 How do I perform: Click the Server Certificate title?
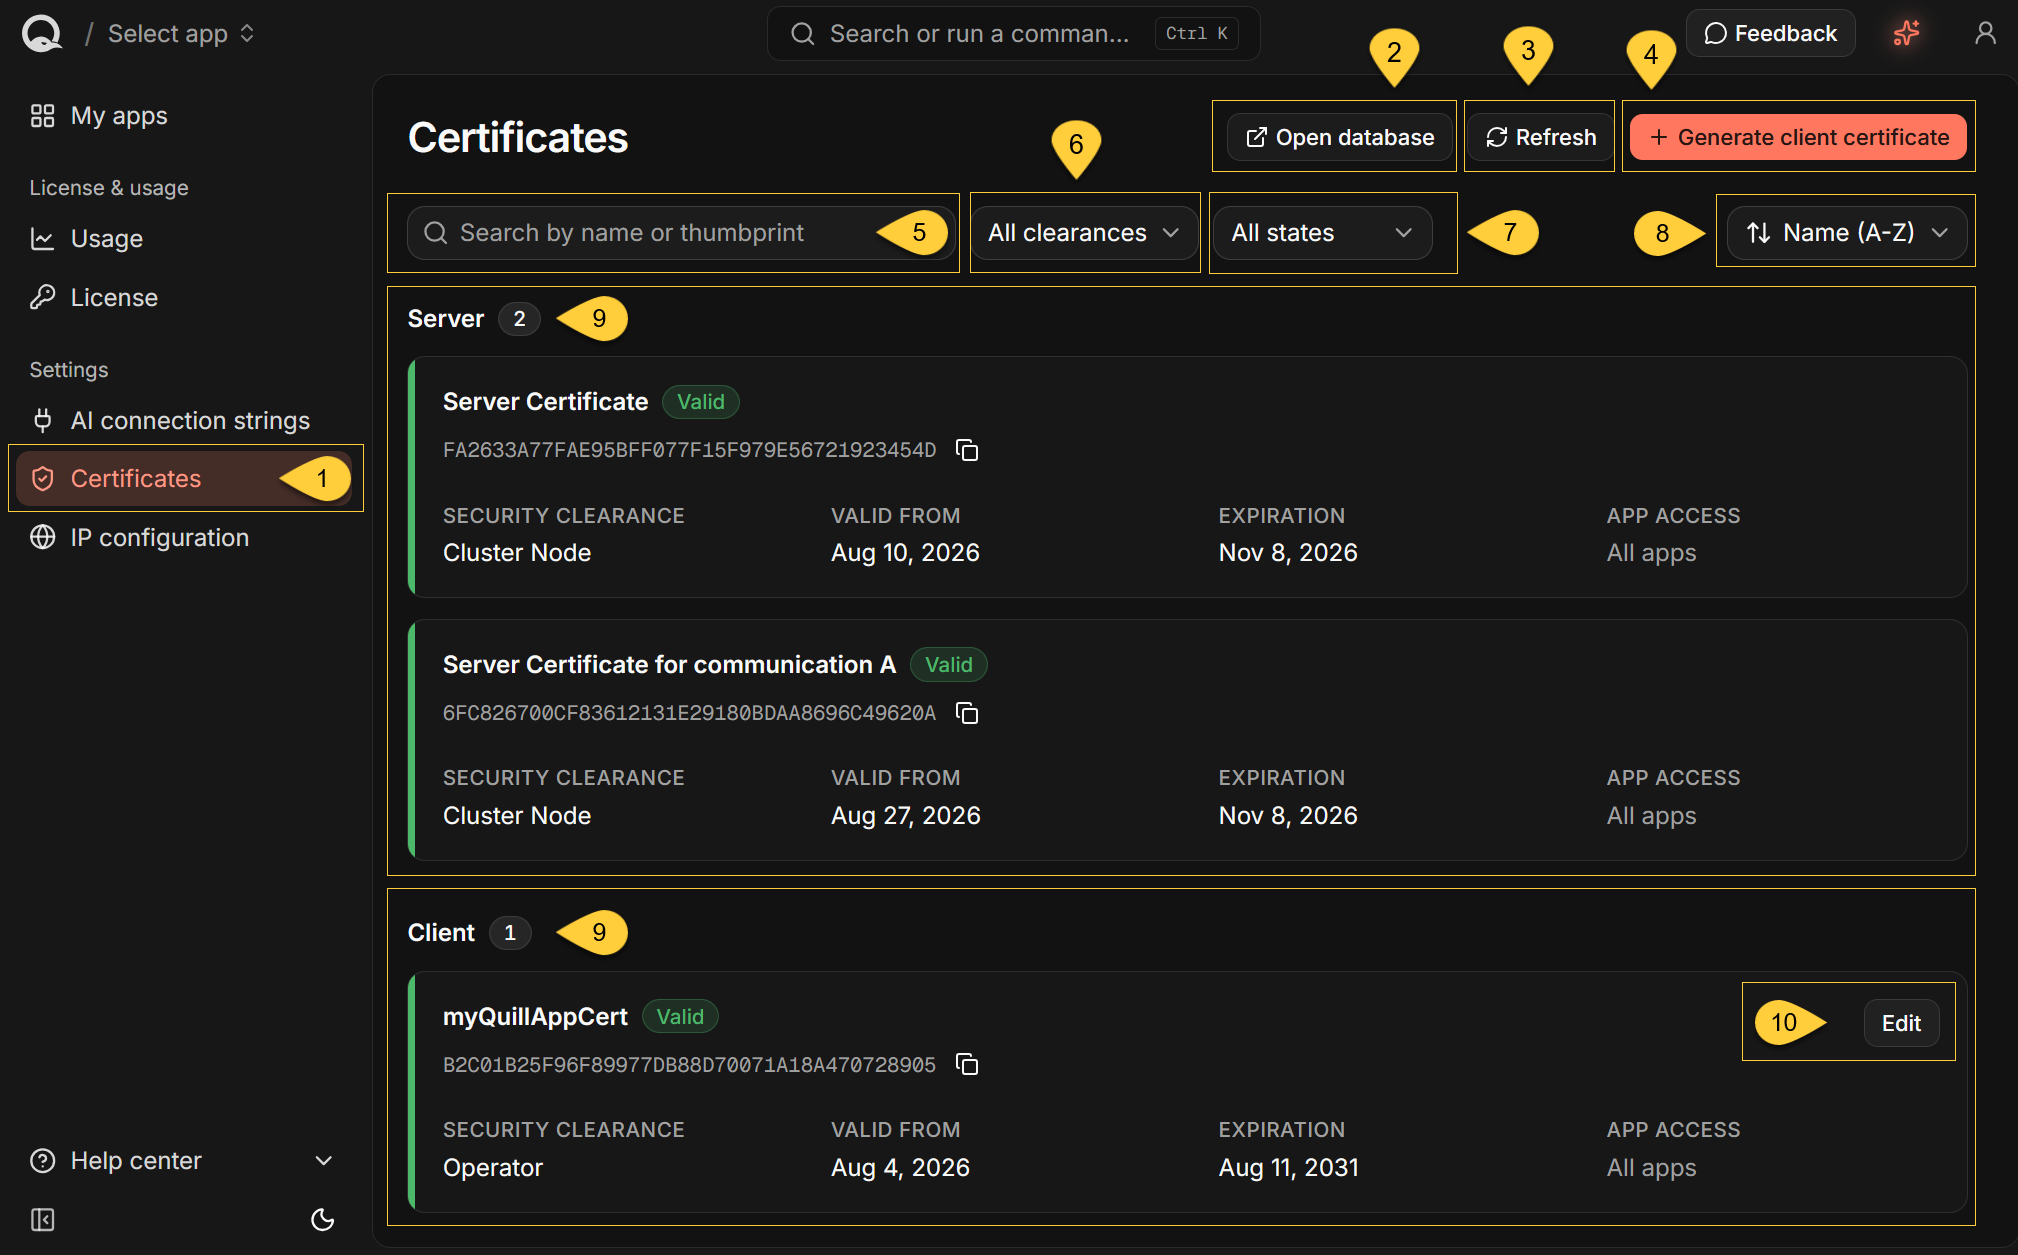point(545,402)
